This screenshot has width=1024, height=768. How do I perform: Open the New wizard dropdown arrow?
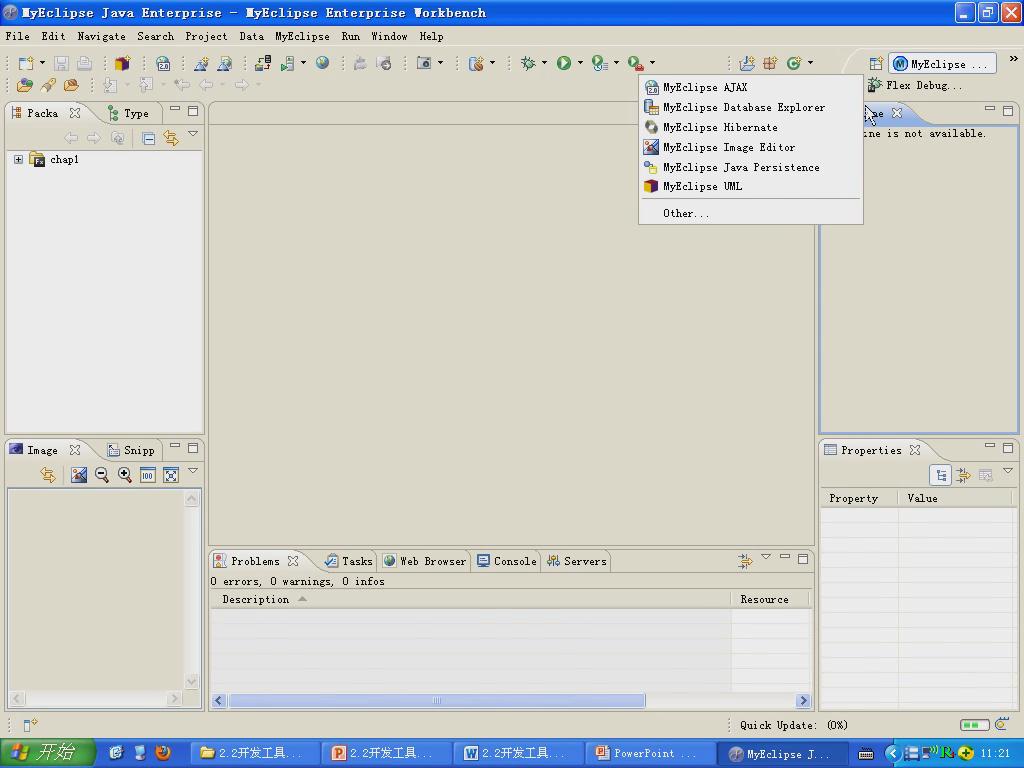pos(42,63)
